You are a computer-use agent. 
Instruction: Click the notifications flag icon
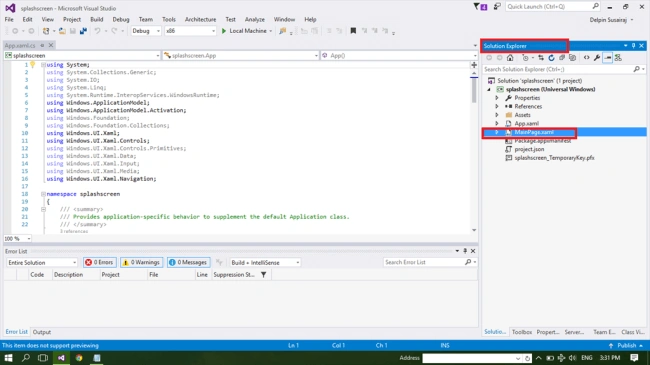[480, 7]
